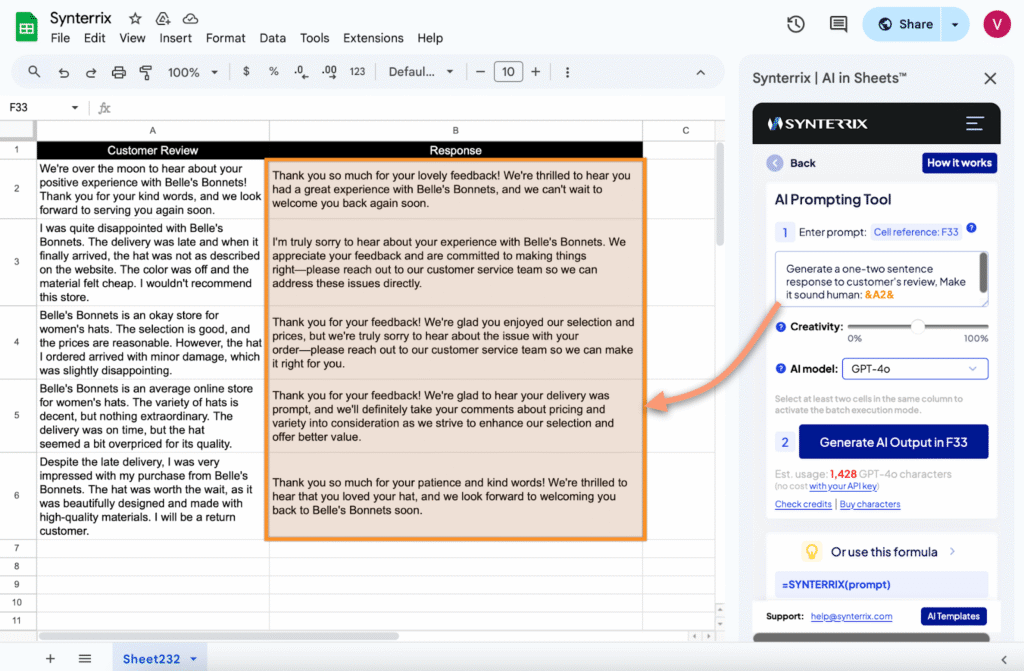
Task: Open the Format menu
Action: click(x=225, y=38)
